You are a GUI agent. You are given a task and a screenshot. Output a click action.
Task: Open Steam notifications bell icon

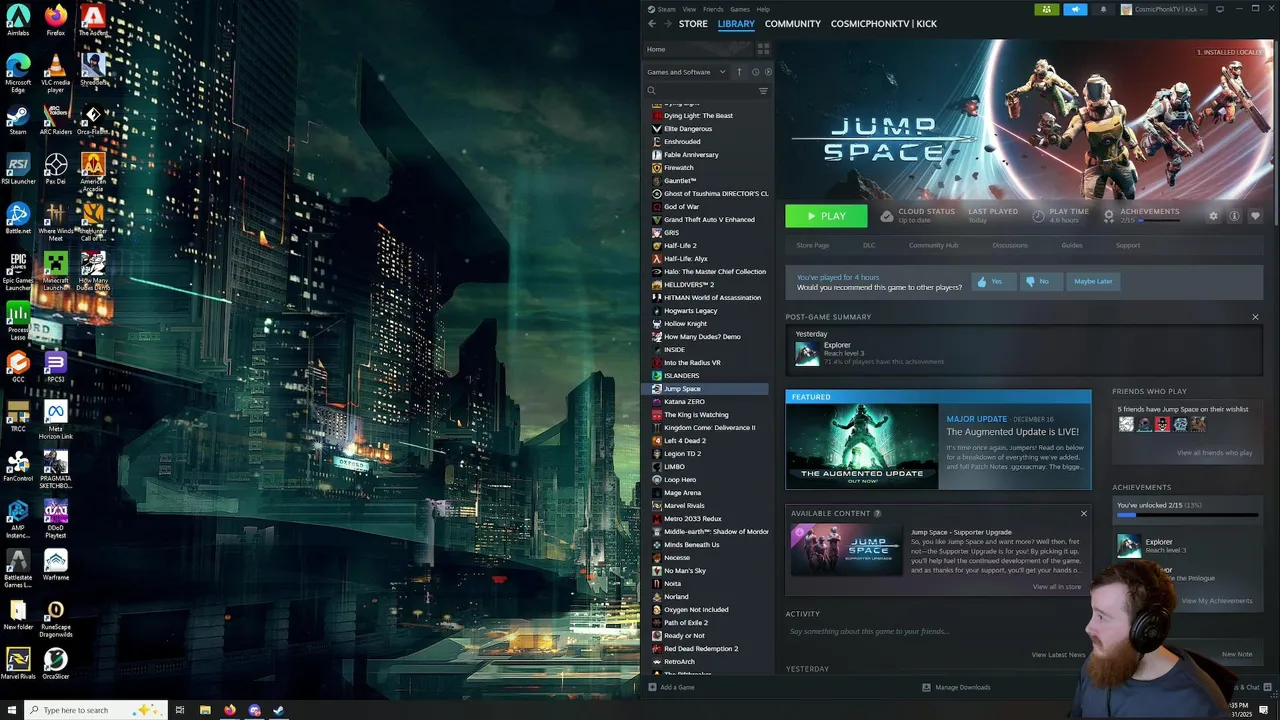point(1103,9)
